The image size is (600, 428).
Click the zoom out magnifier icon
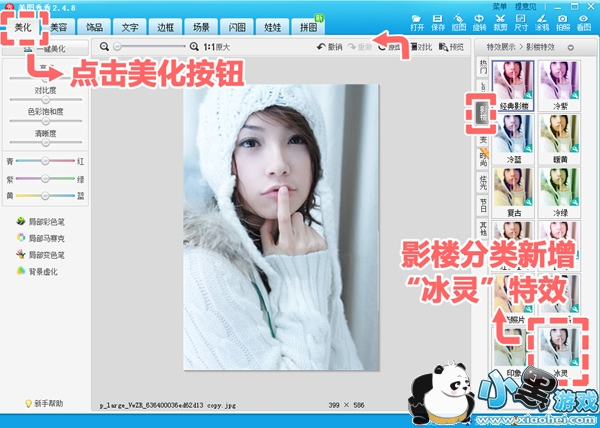coord(104,47)
